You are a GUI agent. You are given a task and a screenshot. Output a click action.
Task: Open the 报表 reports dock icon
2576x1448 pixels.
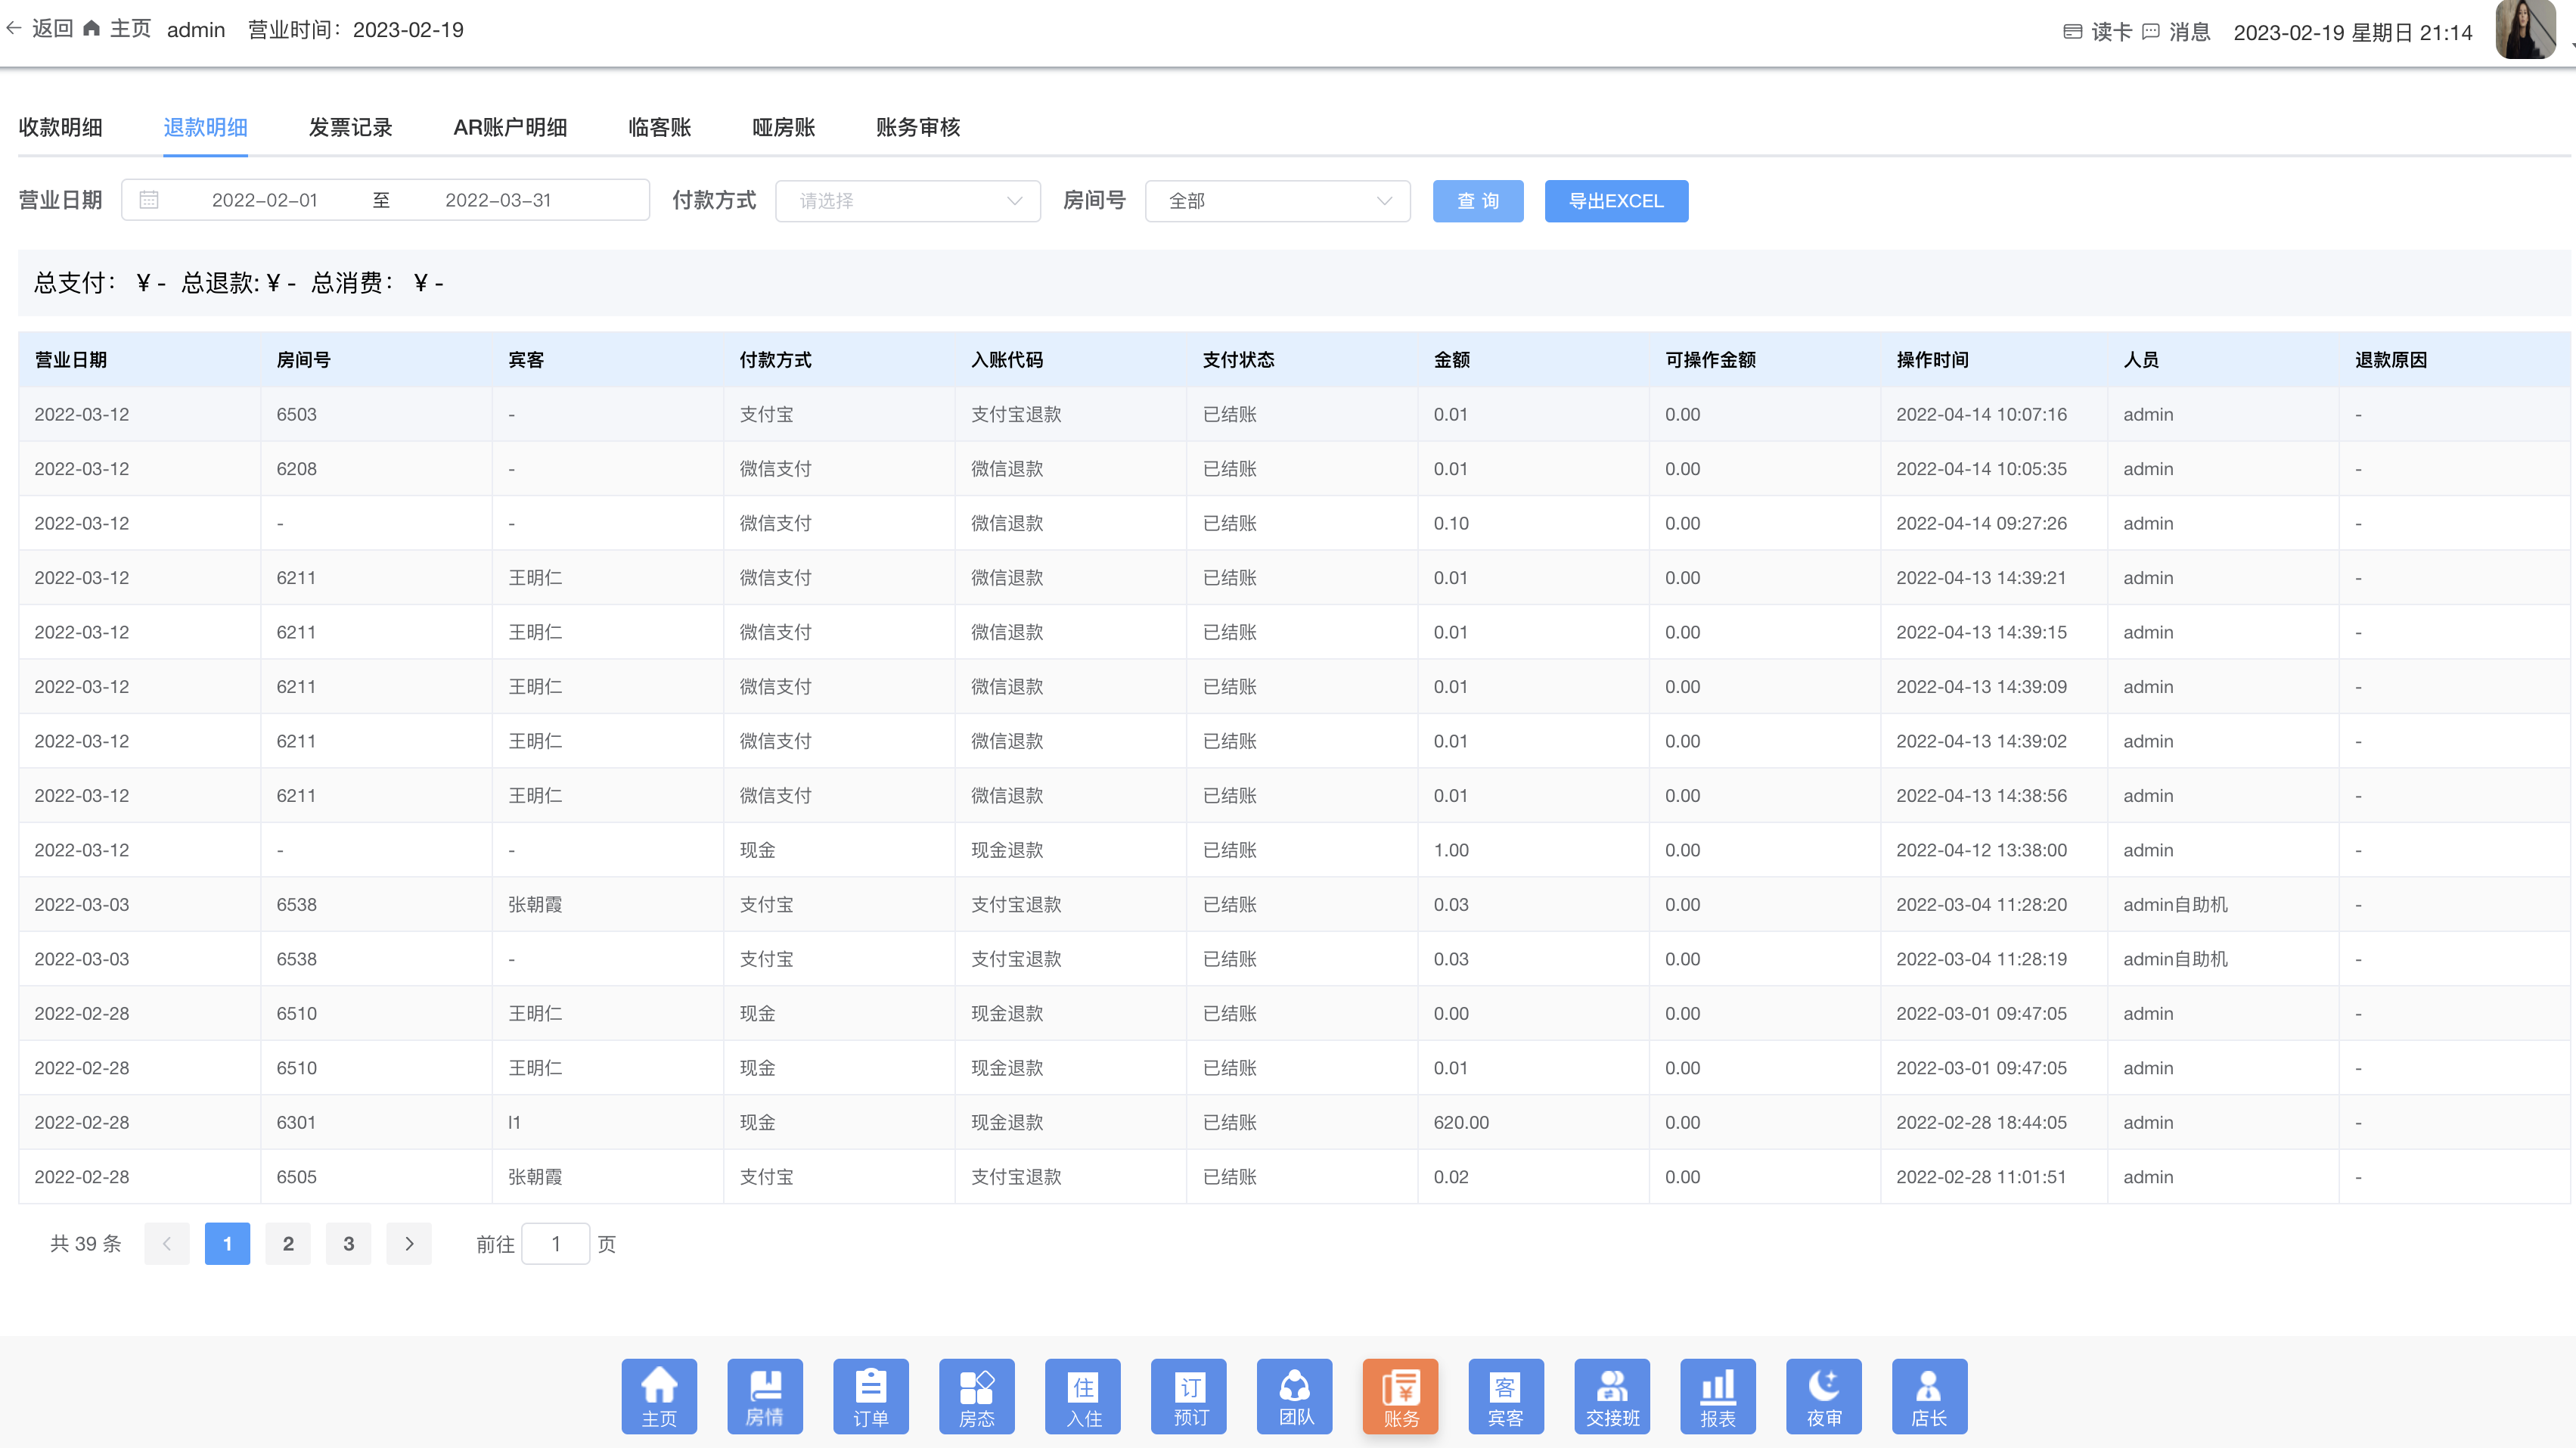[1718, 1395]
